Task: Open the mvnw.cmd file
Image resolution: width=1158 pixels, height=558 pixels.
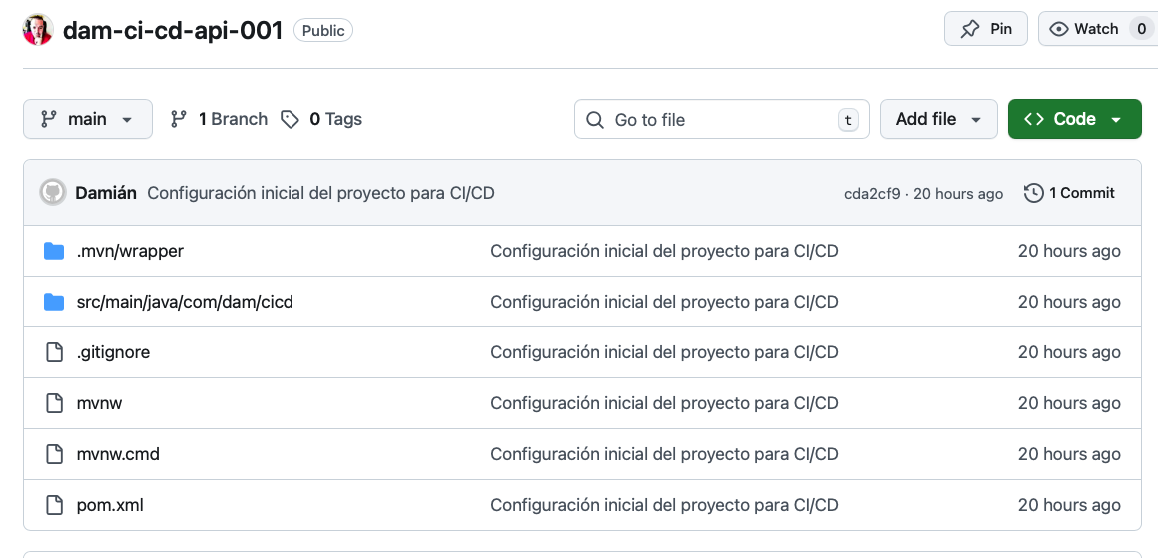Action: click(118, 454)
